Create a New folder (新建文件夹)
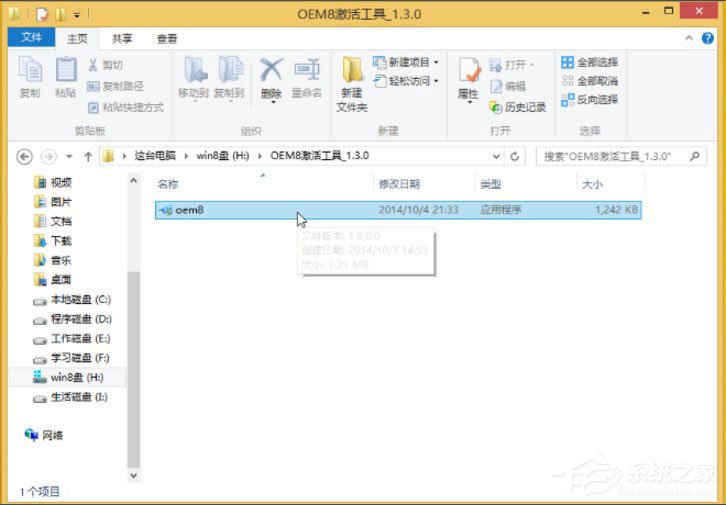 (x=352, y=83)
